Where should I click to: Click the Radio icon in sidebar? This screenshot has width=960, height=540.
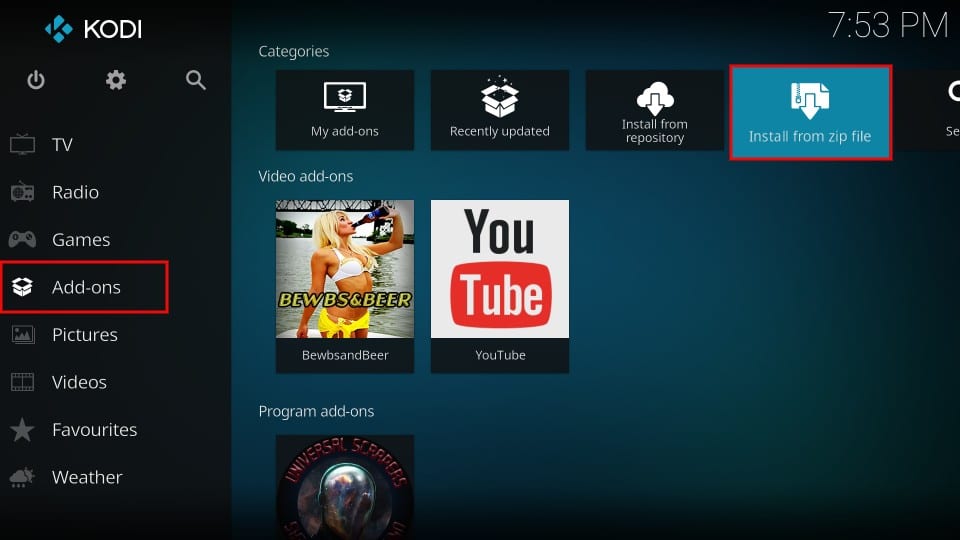[23, 192]
